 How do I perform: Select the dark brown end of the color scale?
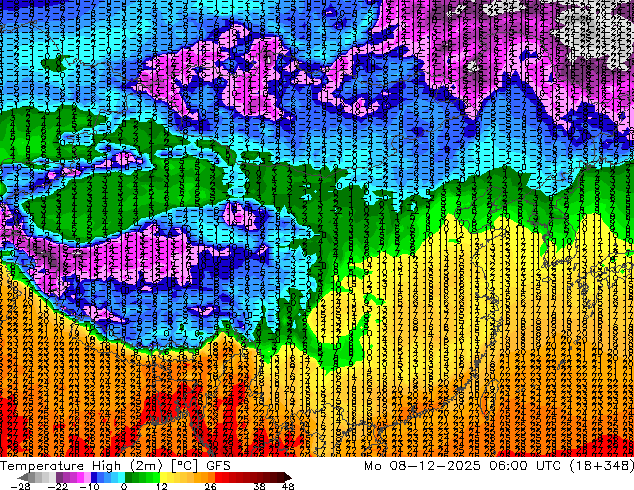click(286, 477)
